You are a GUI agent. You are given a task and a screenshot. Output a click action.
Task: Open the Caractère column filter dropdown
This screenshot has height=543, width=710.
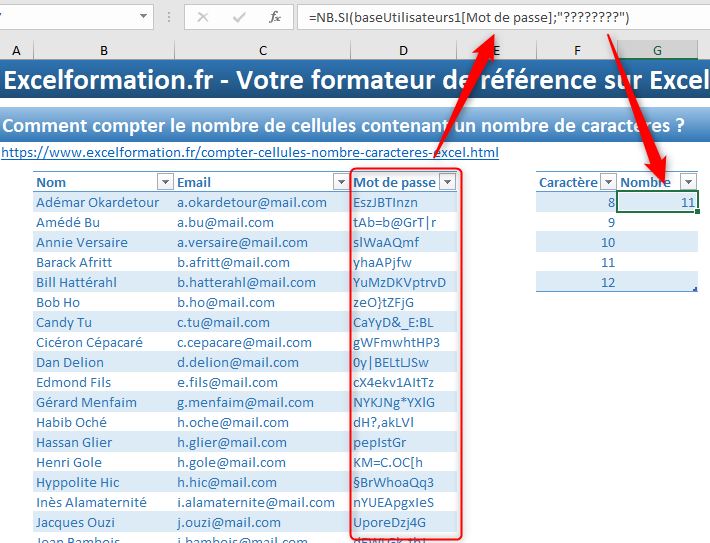click(x=607, y=182)
